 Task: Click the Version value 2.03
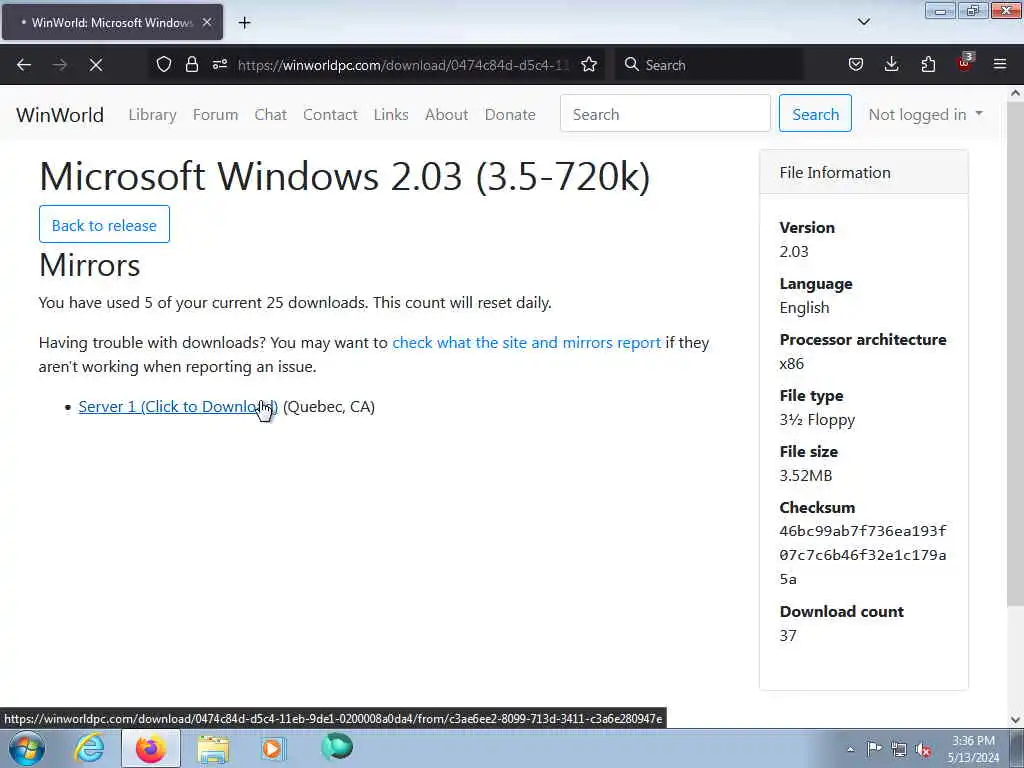pyautogui.click(x=794, y=251)
